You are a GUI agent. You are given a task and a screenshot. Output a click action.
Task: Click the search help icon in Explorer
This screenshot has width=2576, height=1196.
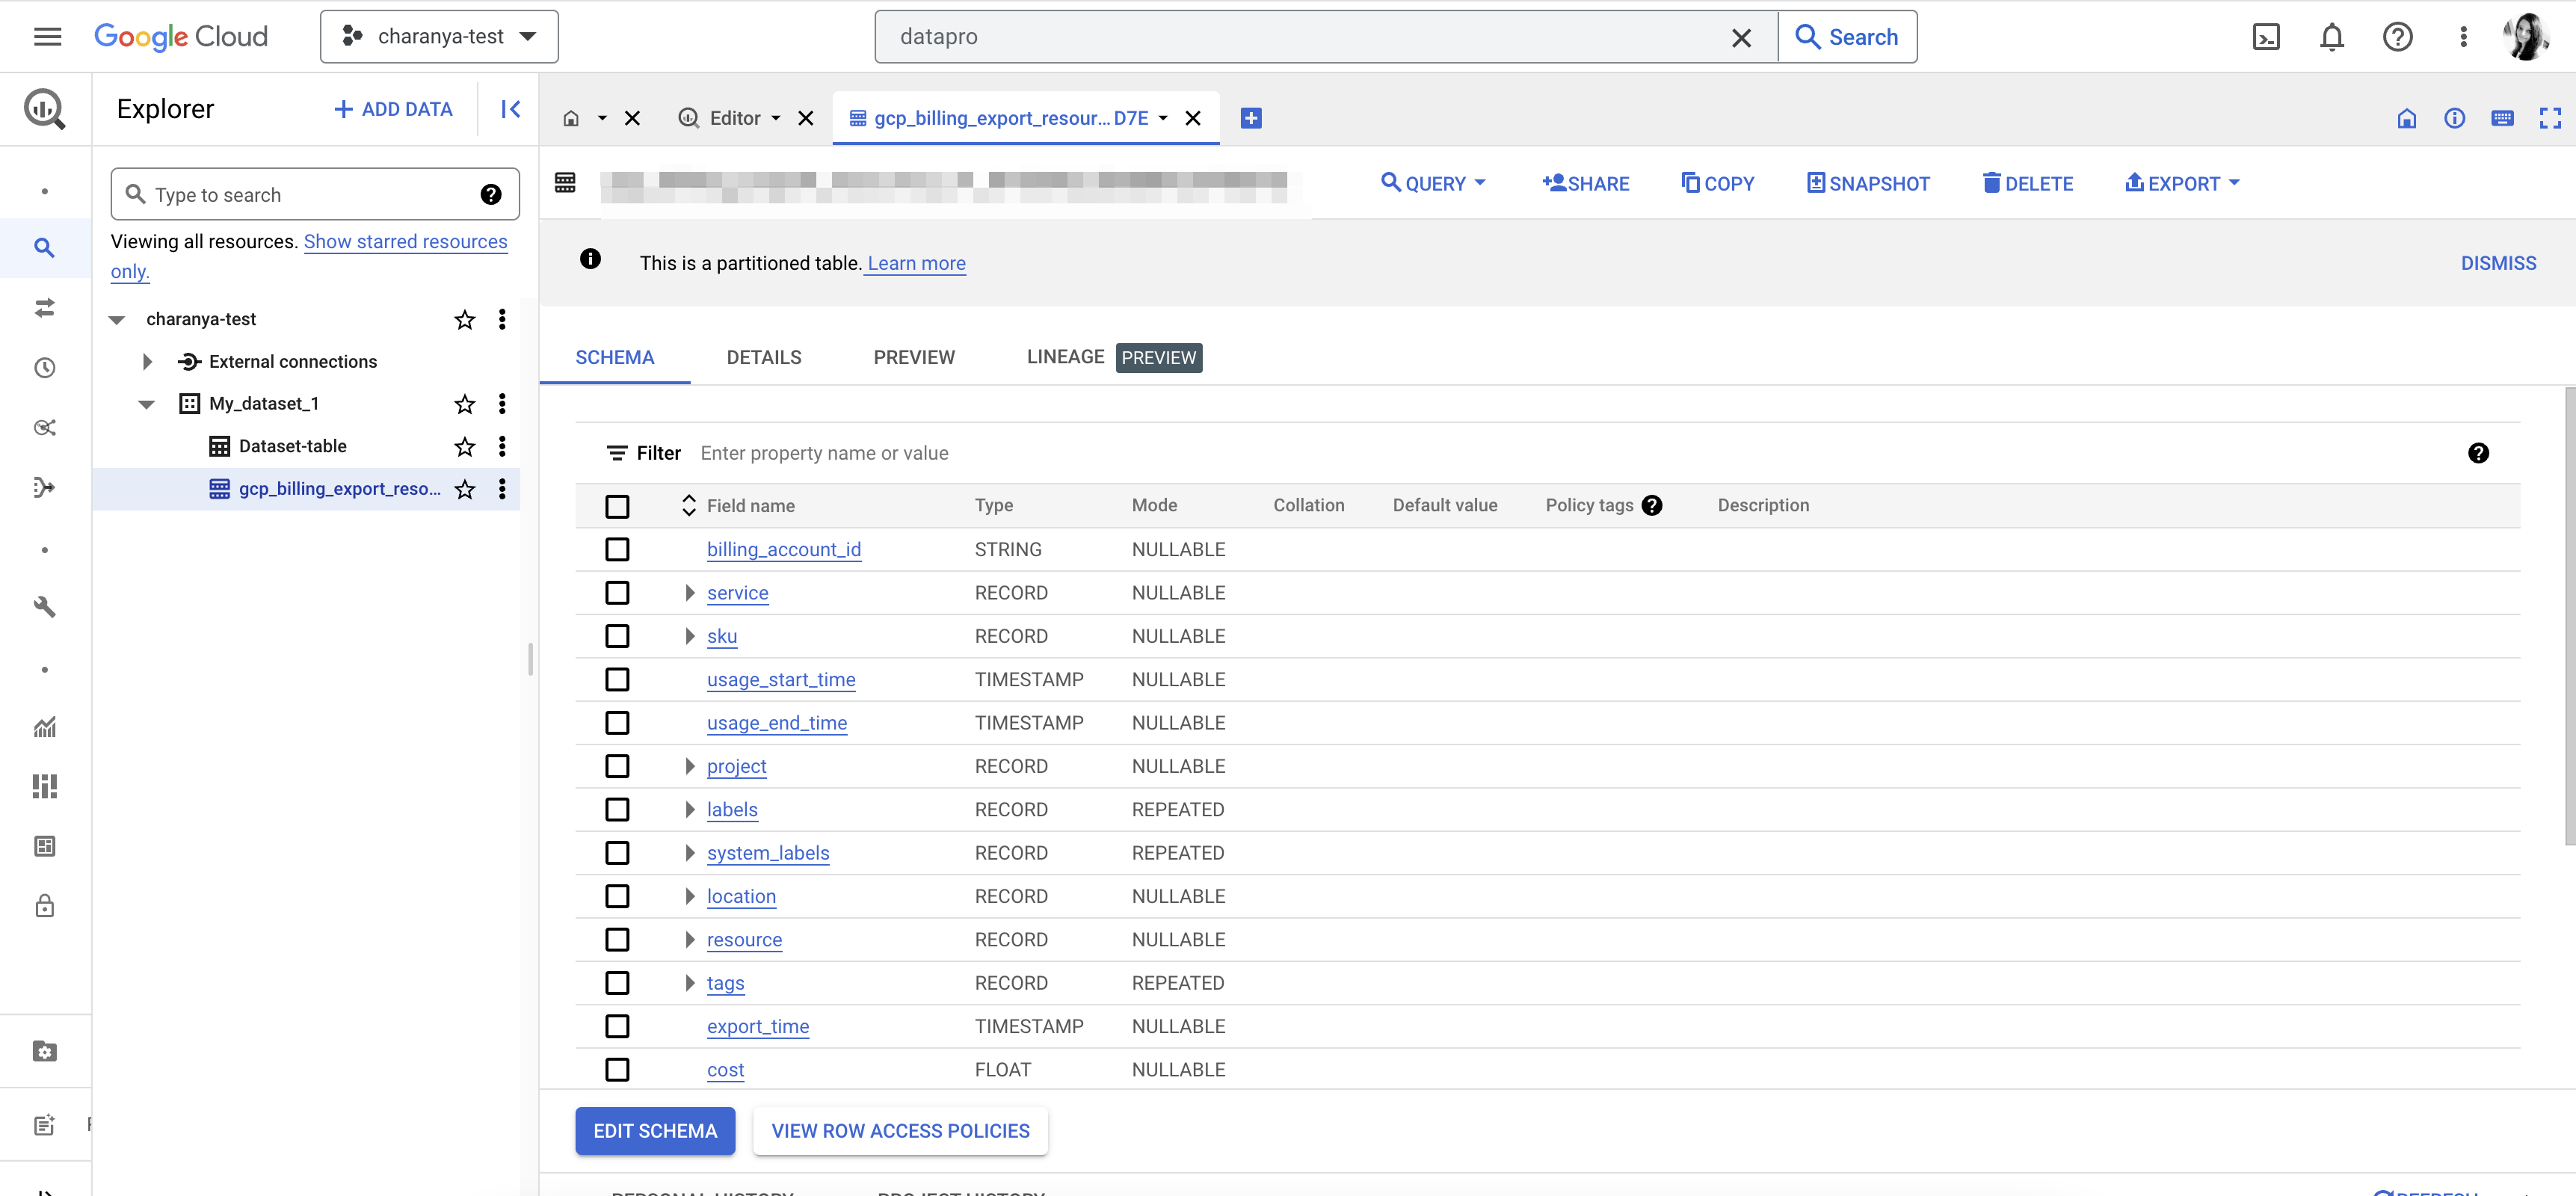490,195
